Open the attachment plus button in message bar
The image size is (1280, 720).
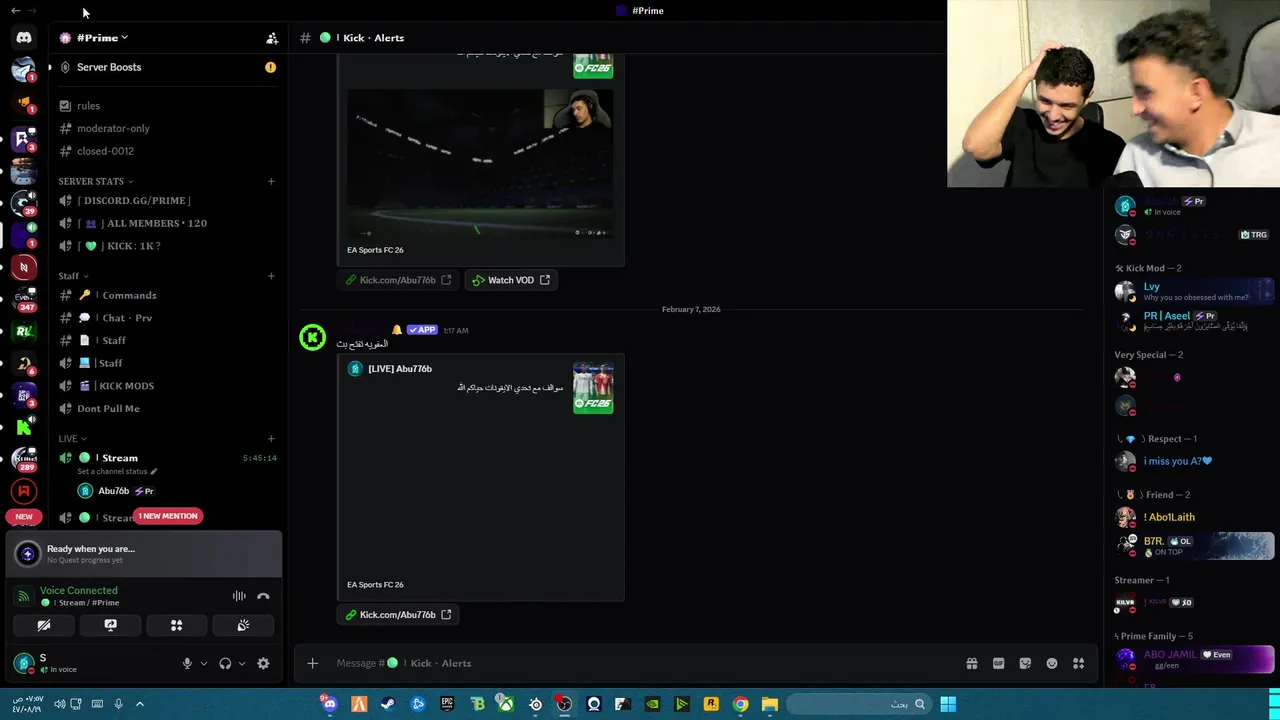coord(312,663)
